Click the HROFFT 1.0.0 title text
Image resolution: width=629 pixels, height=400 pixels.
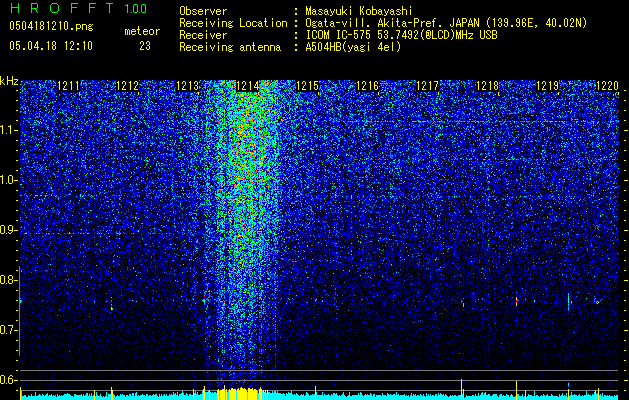79,8
